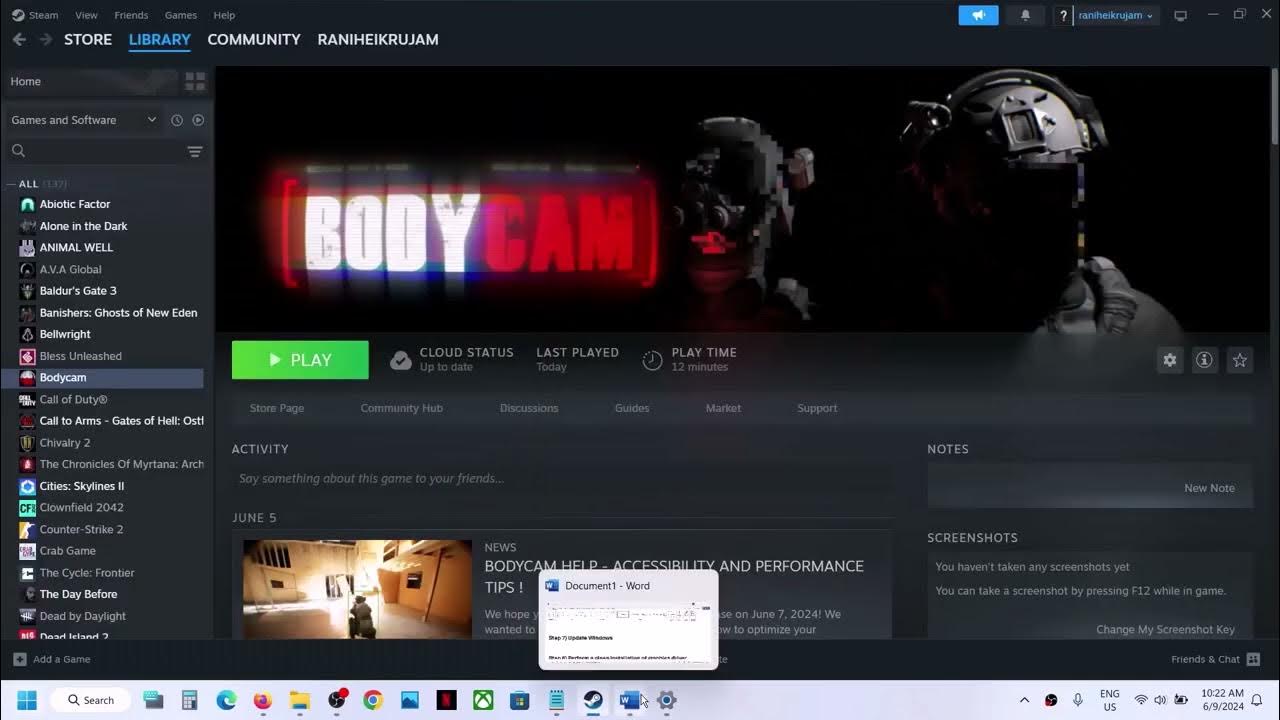
Task: Add Bodycam to favorites with star icon
Action: pos(1240,360)
